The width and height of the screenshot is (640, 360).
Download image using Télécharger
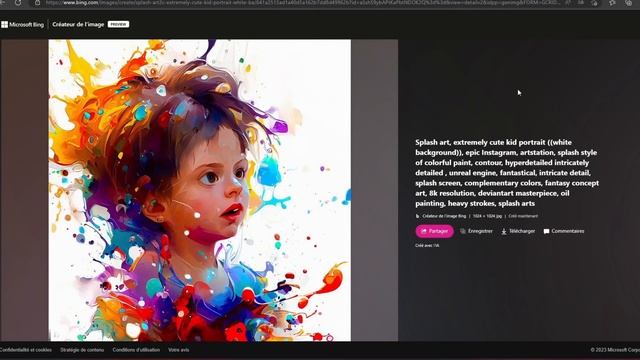point(518,231)
